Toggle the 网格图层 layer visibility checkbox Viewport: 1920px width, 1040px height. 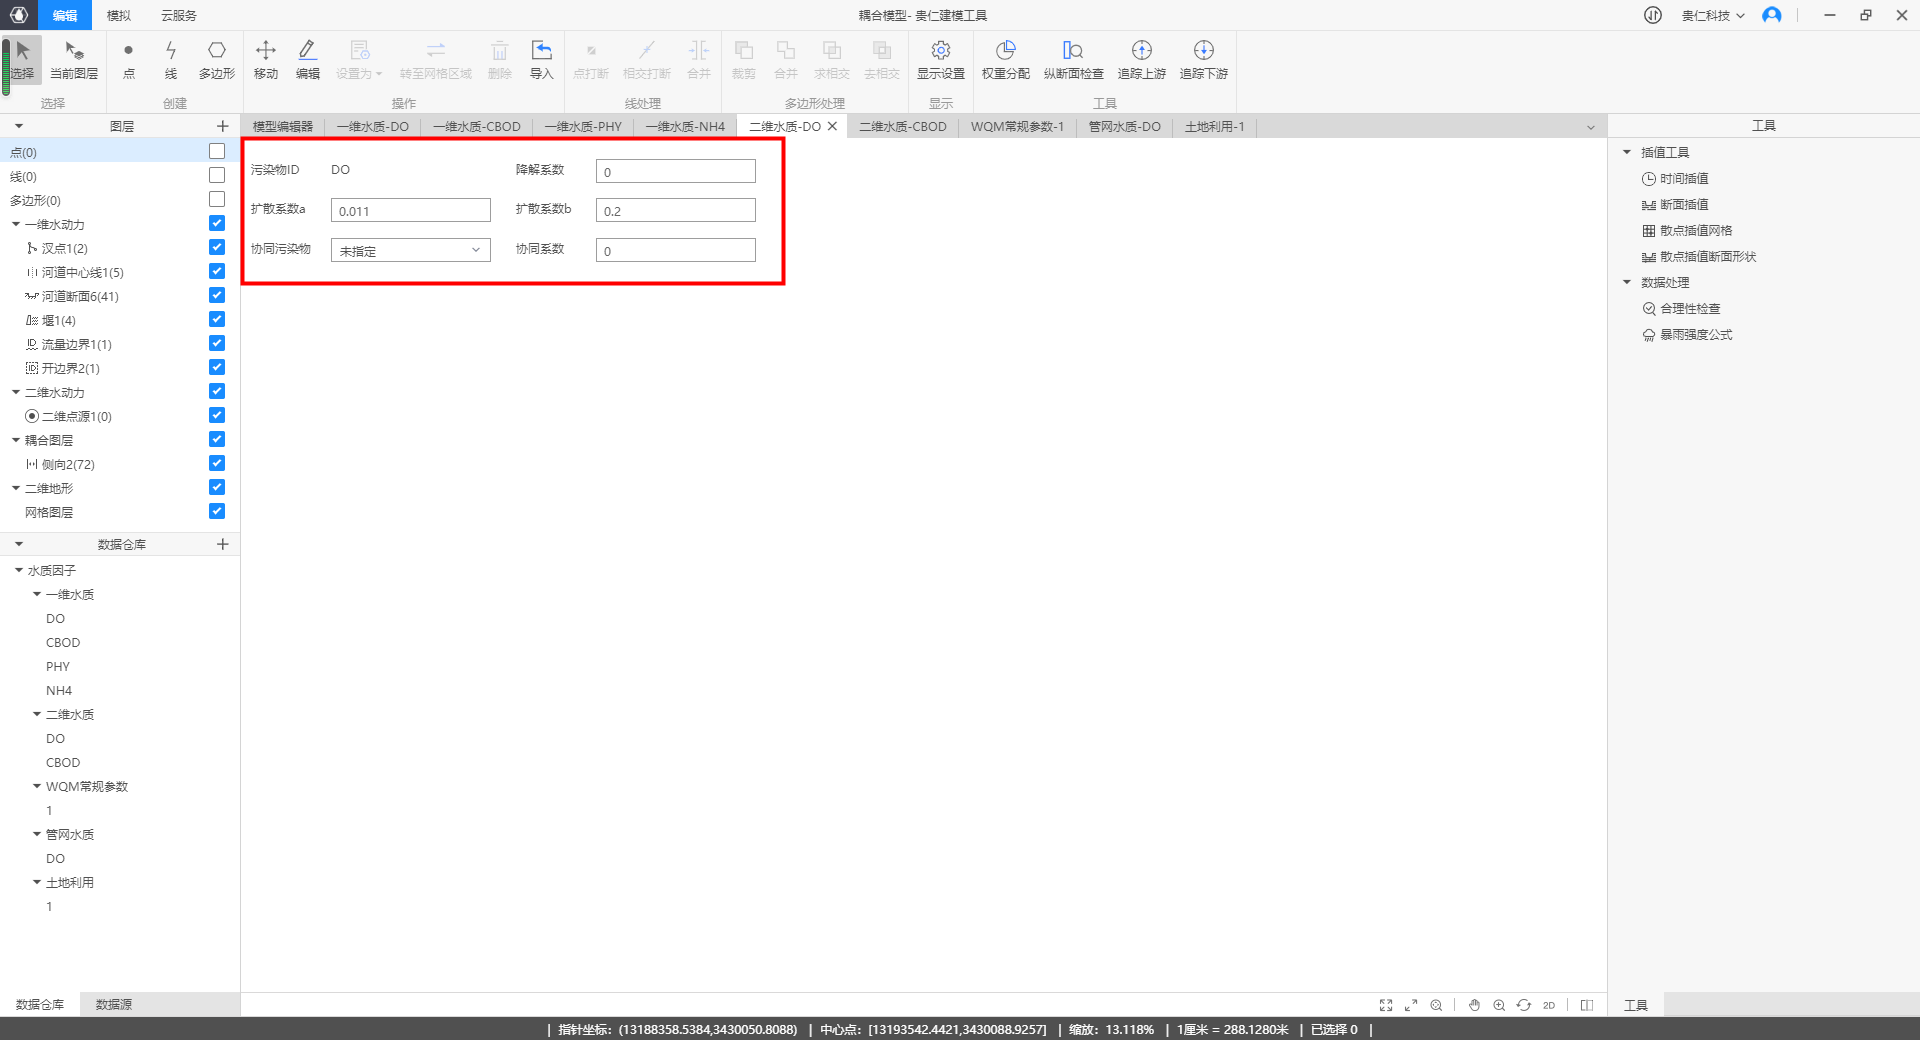pyautogui.click(x=217, y=512)
